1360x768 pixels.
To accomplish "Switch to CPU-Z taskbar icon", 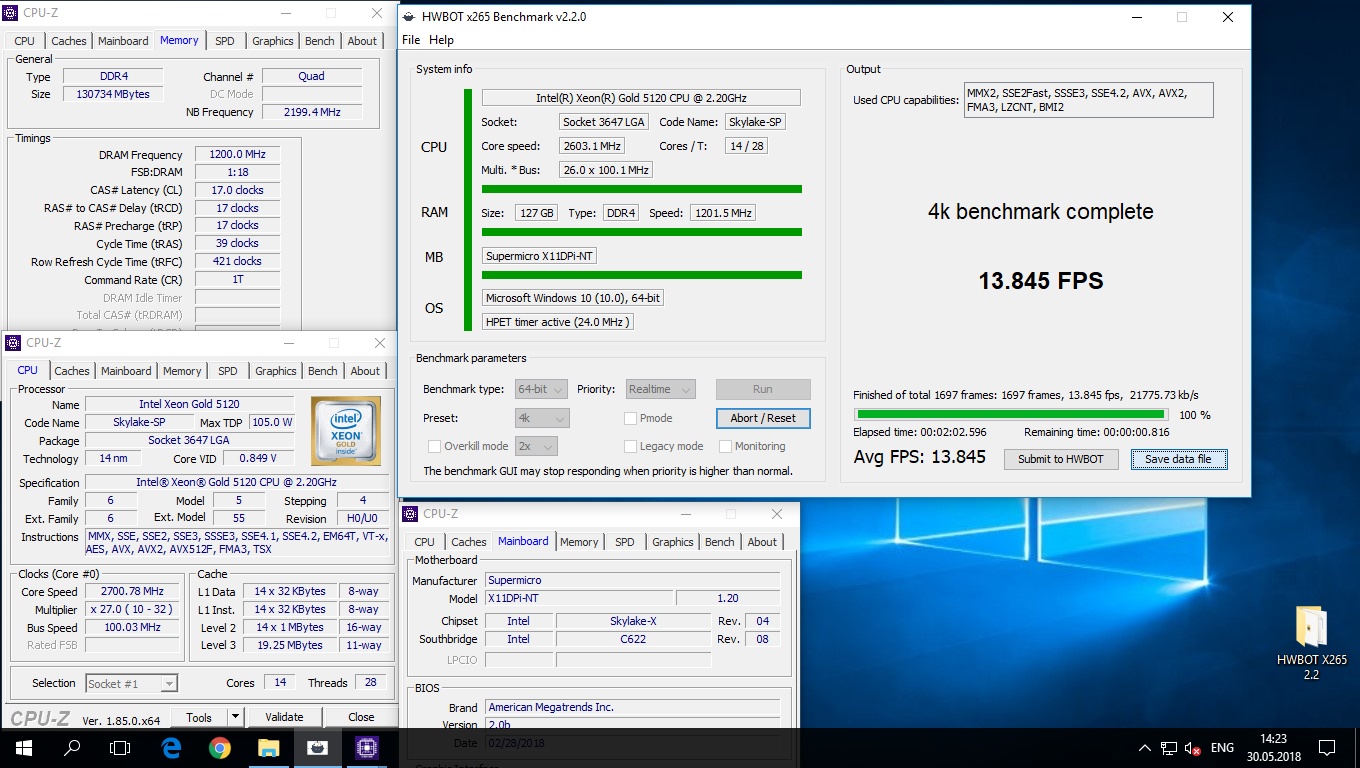I will [366, 748].
